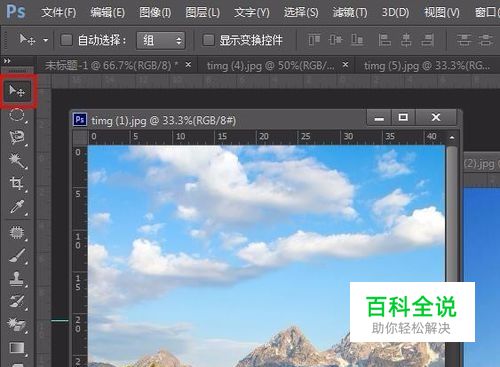Switch to timg (5).jpg document tab
Image resolution: width=500 pixels, height=367 pixels.
427,66
